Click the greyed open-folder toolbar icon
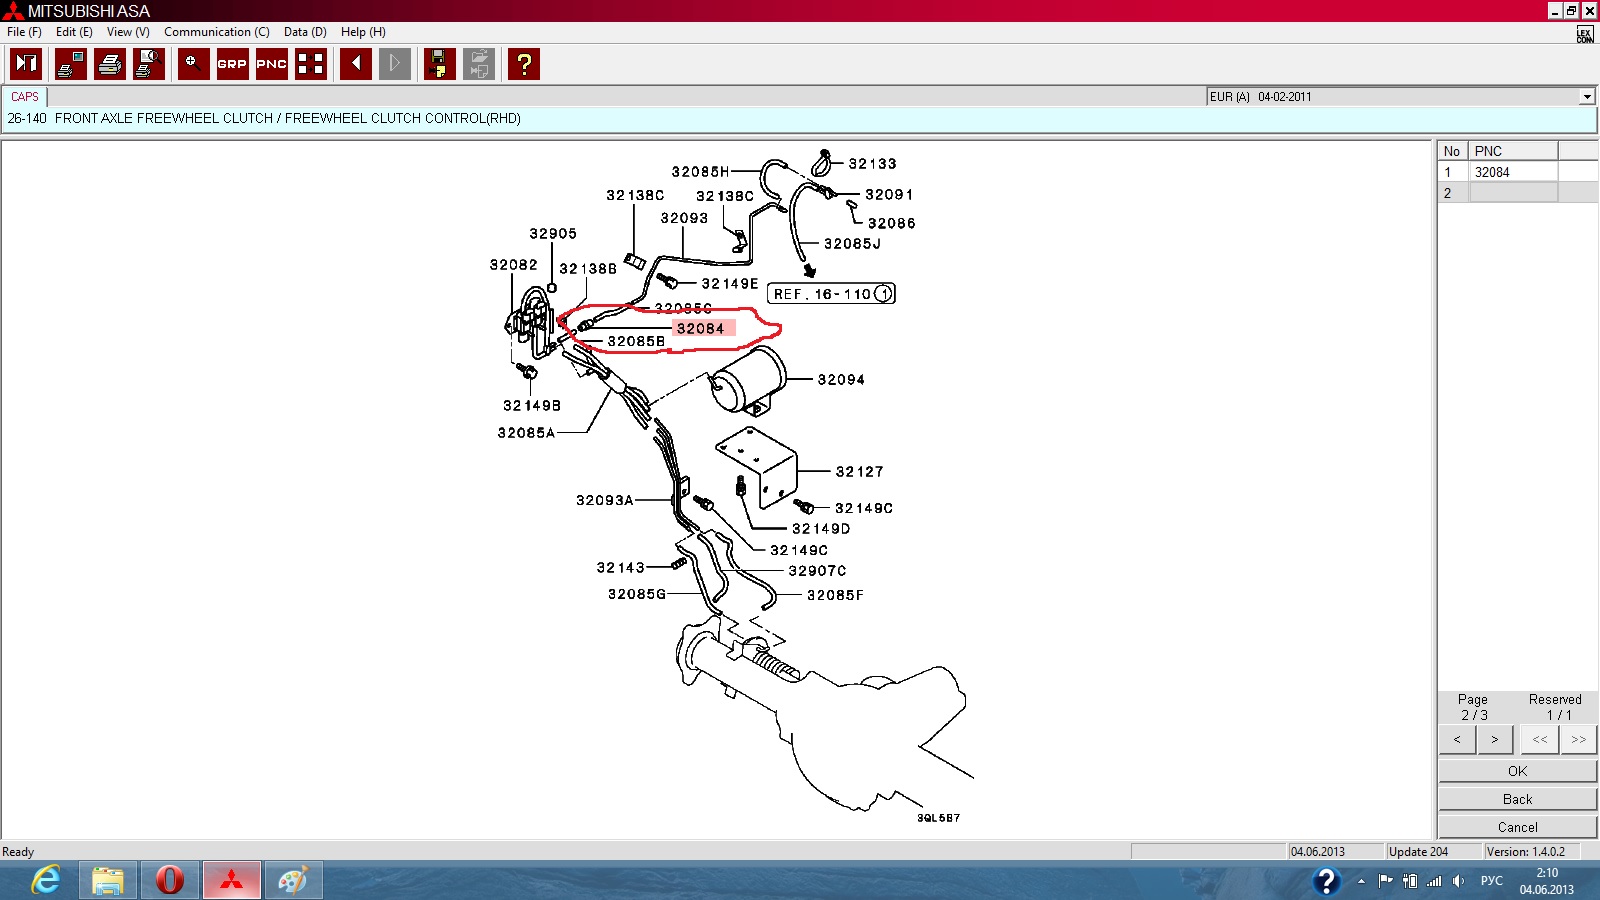The image size is (1600, 900). click(479, 64)
